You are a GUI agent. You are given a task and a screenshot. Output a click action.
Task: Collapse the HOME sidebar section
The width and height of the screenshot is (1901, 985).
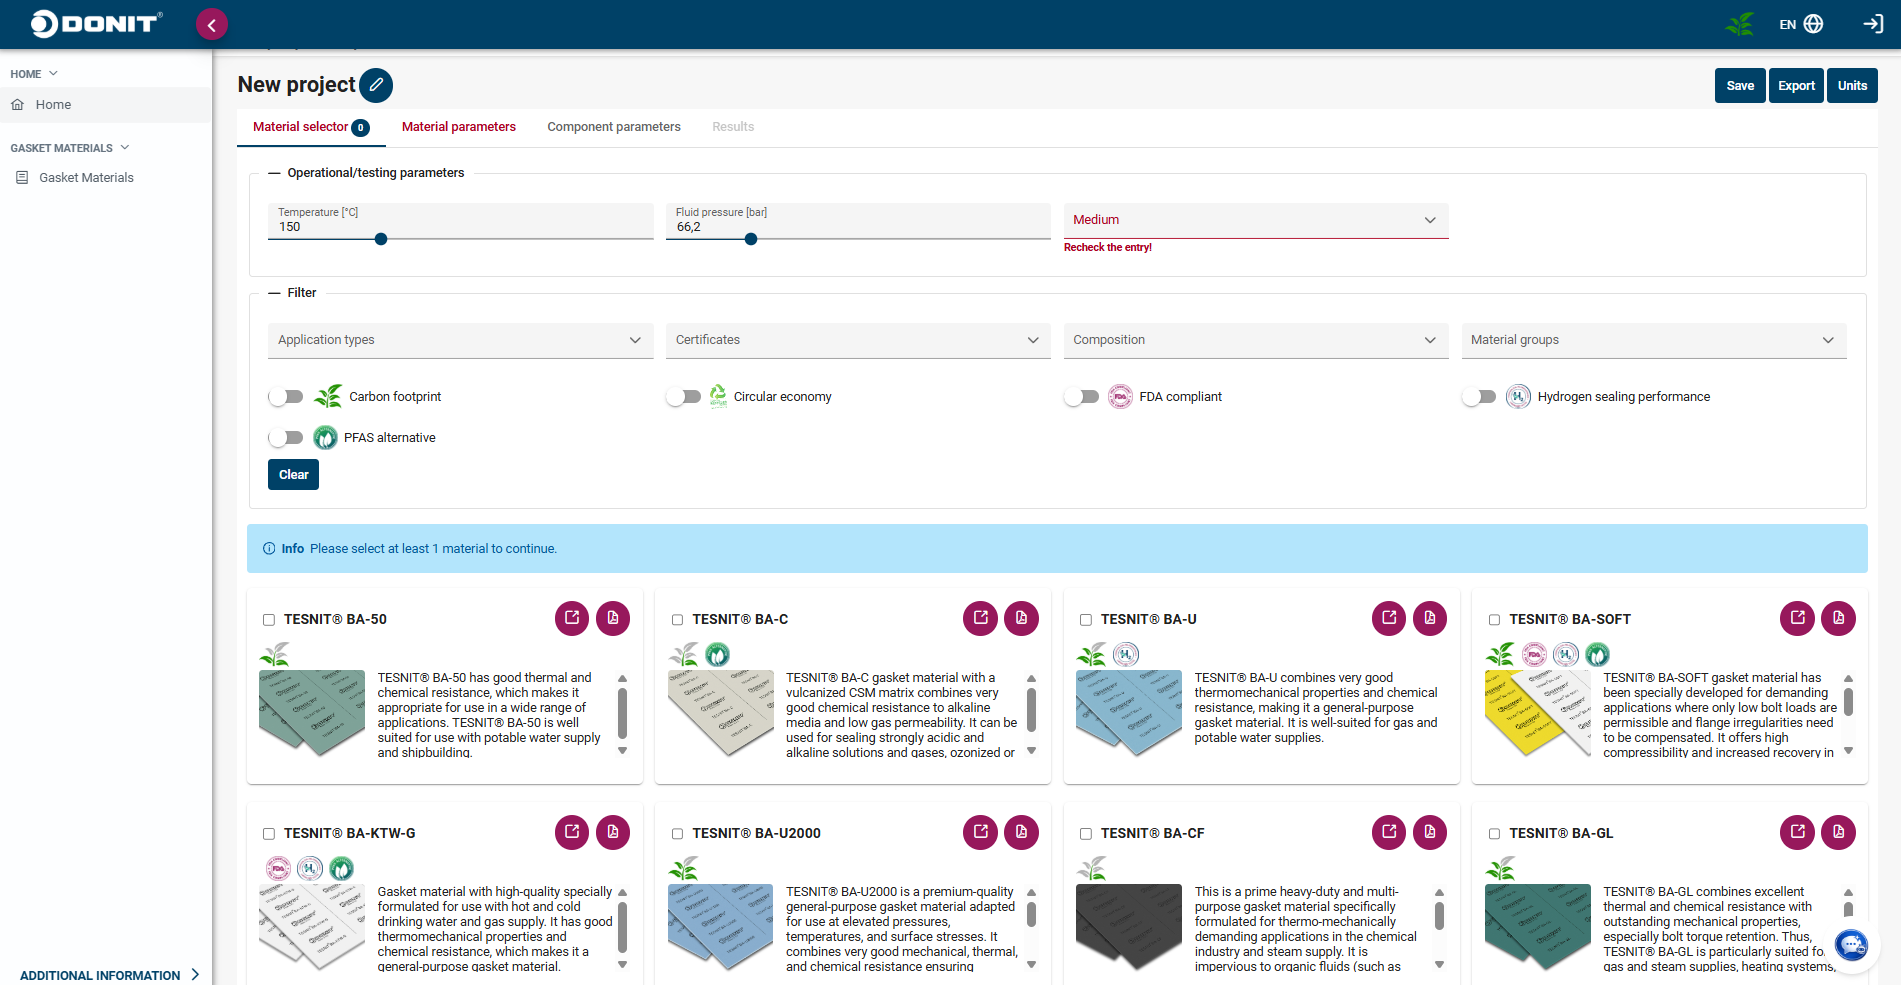tap(34, 74)
